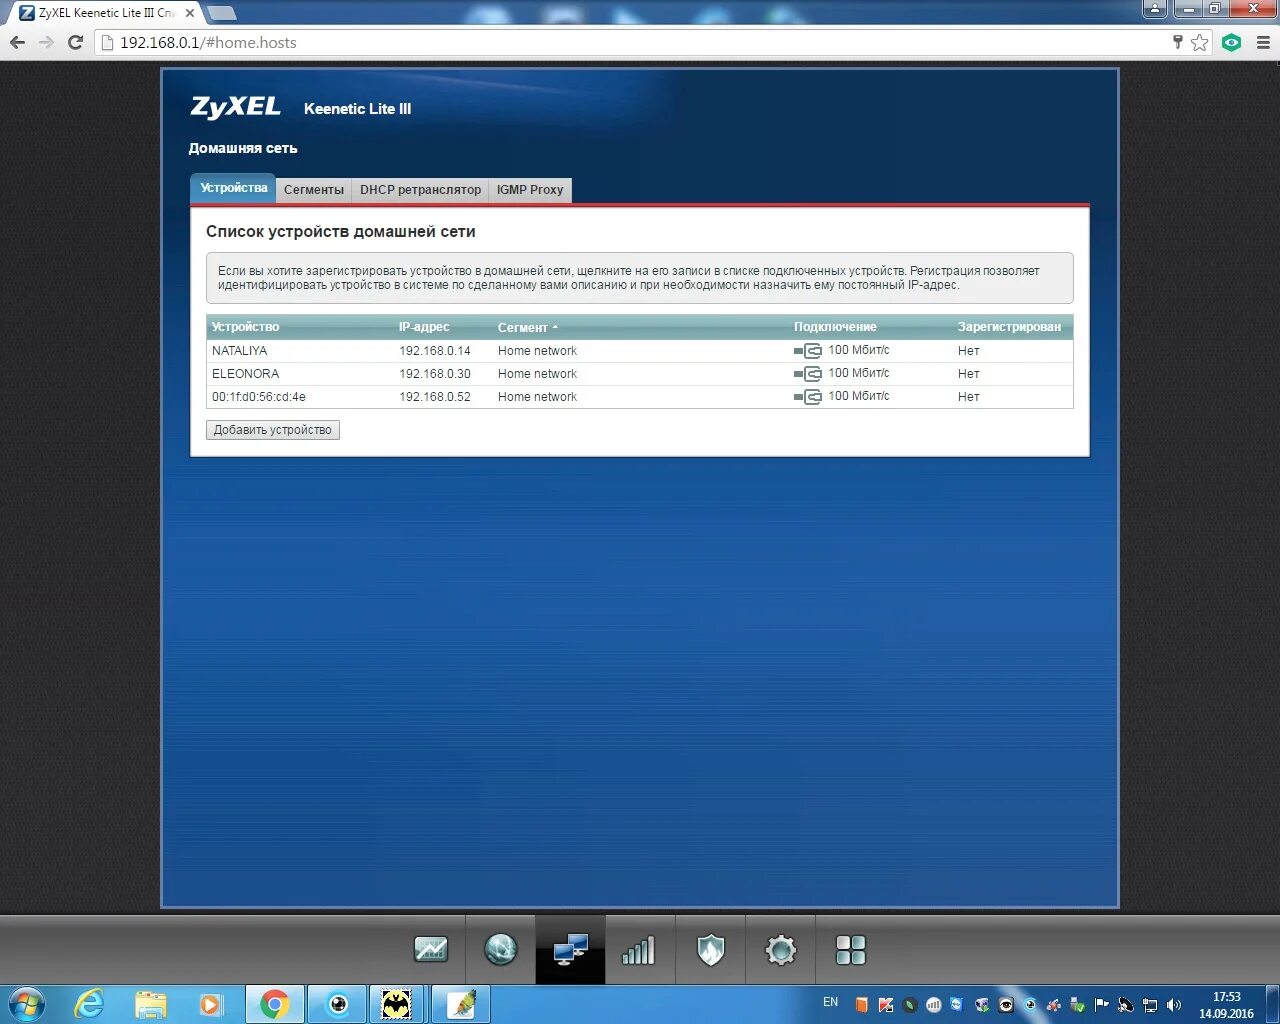The height and width of the screenshot is (1024, 1280).
Task: Open the Applications grid section icon
Action: click(x=850, y=950)
